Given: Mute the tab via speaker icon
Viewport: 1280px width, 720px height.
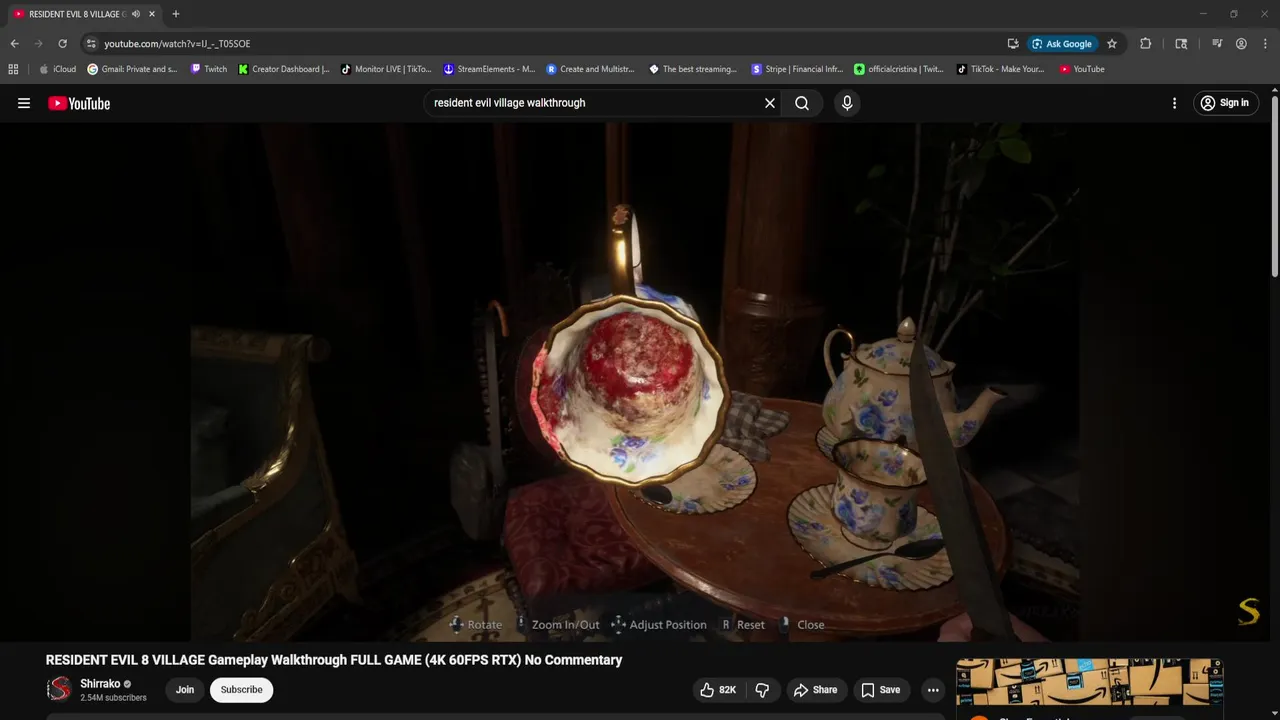Looking at the screenshot, I should click(136, 14).
